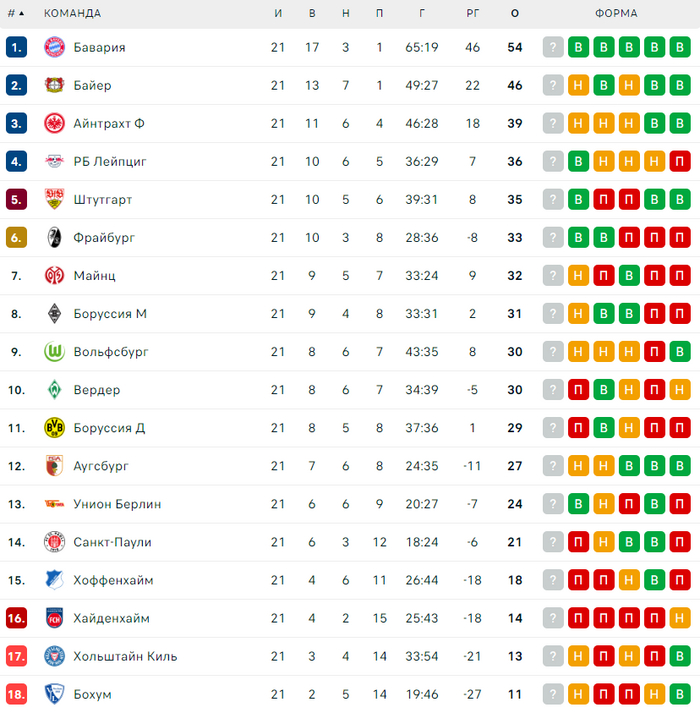Click the Werder Bremen club logo
This screenshot has width=700, height=713.
coord(54,390)
